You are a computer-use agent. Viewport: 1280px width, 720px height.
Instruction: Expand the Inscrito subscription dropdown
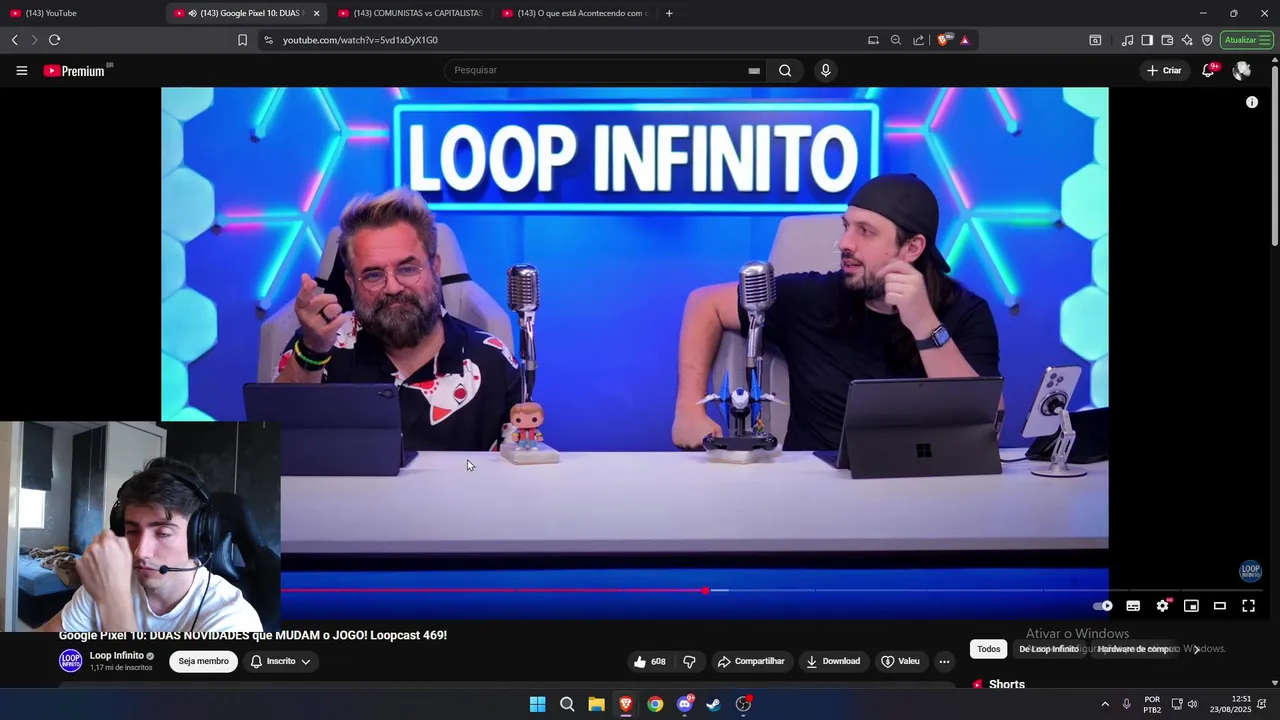click(x=280, y=661)
